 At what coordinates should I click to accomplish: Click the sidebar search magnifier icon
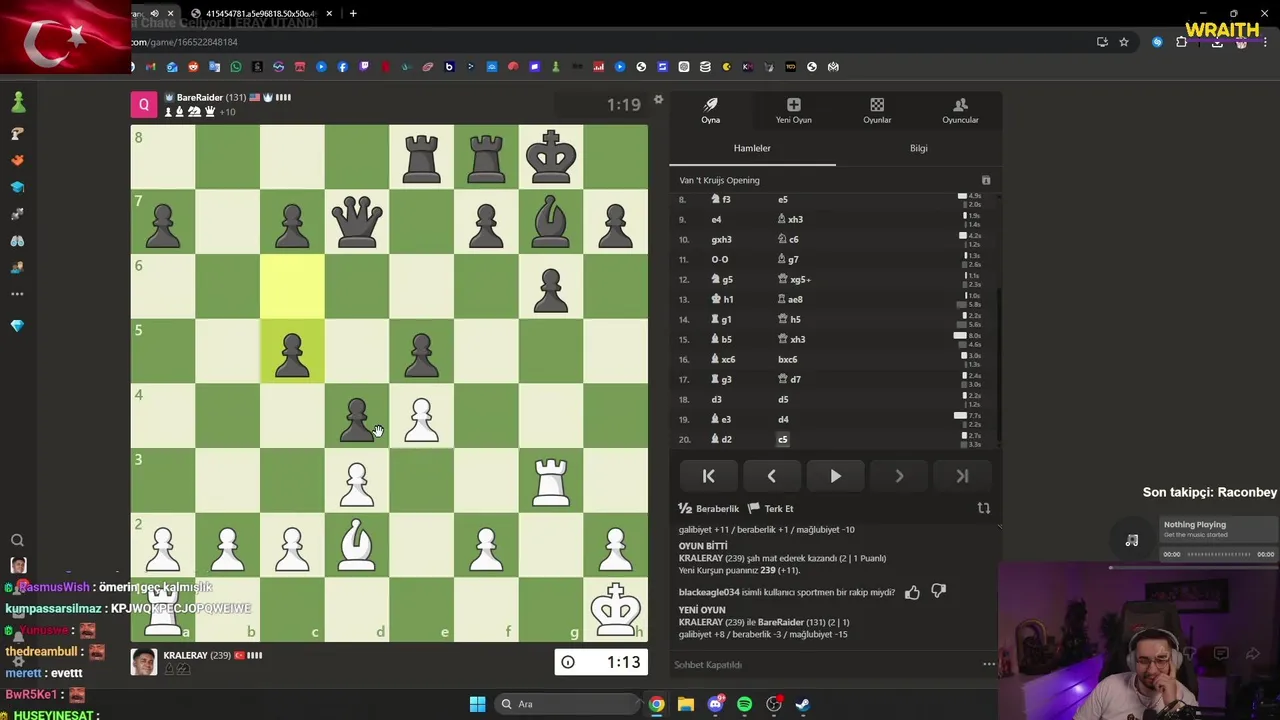(x=17, y=540)
